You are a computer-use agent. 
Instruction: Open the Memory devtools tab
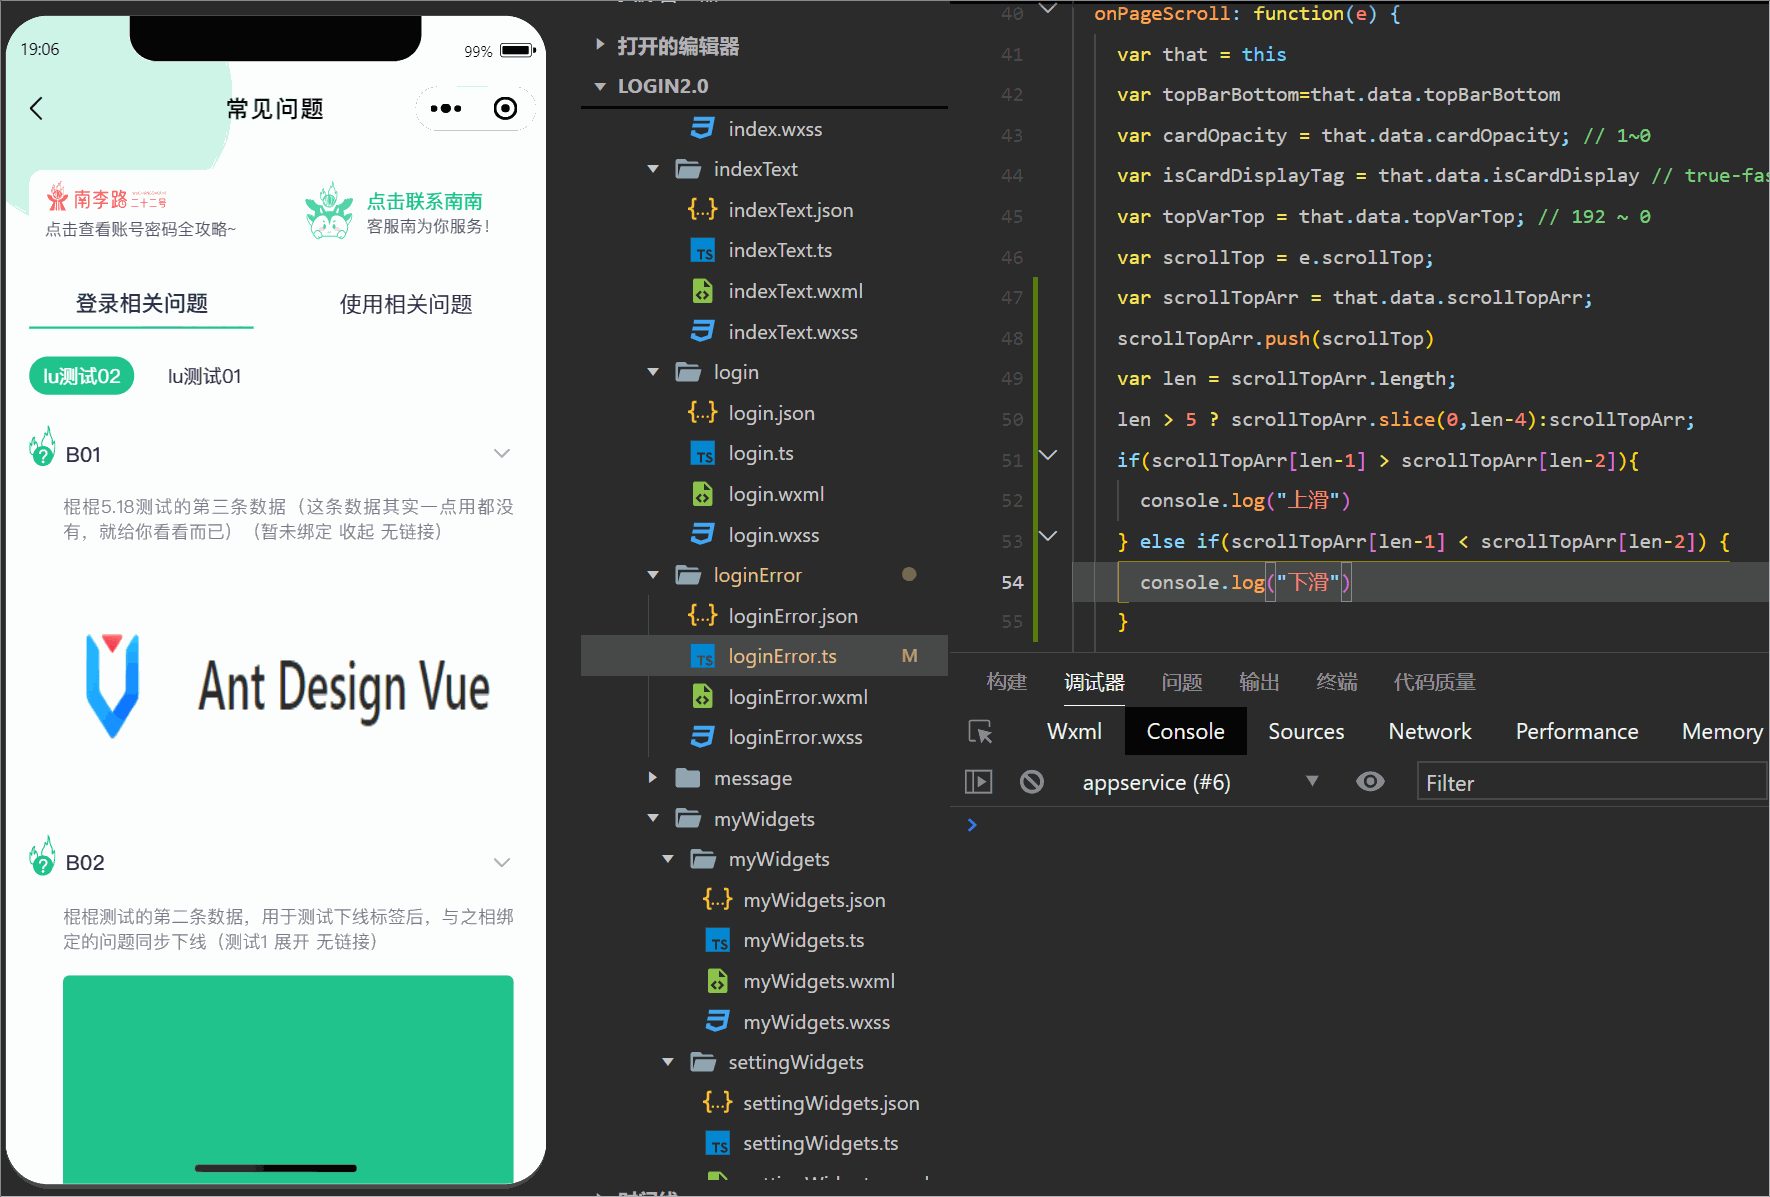(x=1722, y=732)
